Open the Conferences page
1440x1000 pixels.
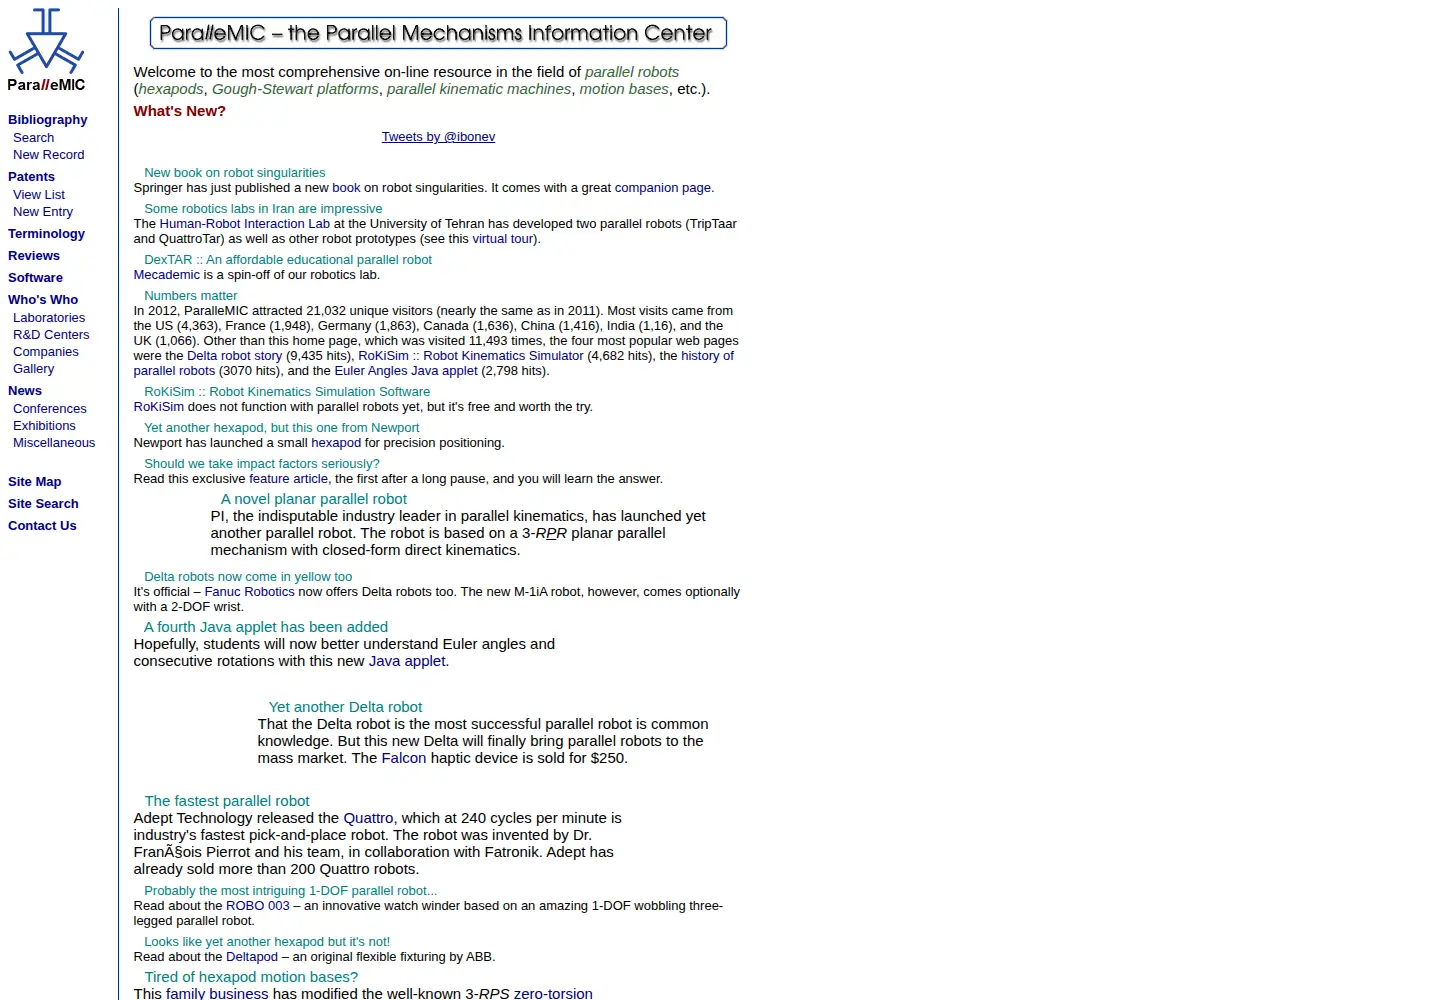coord(50,409)
